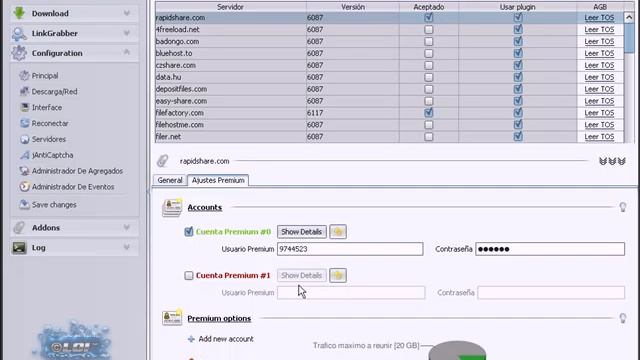The image size is (640, 360).
Task: Open Leer TOS link for rapidshare.com
Action: click(599, 18)
